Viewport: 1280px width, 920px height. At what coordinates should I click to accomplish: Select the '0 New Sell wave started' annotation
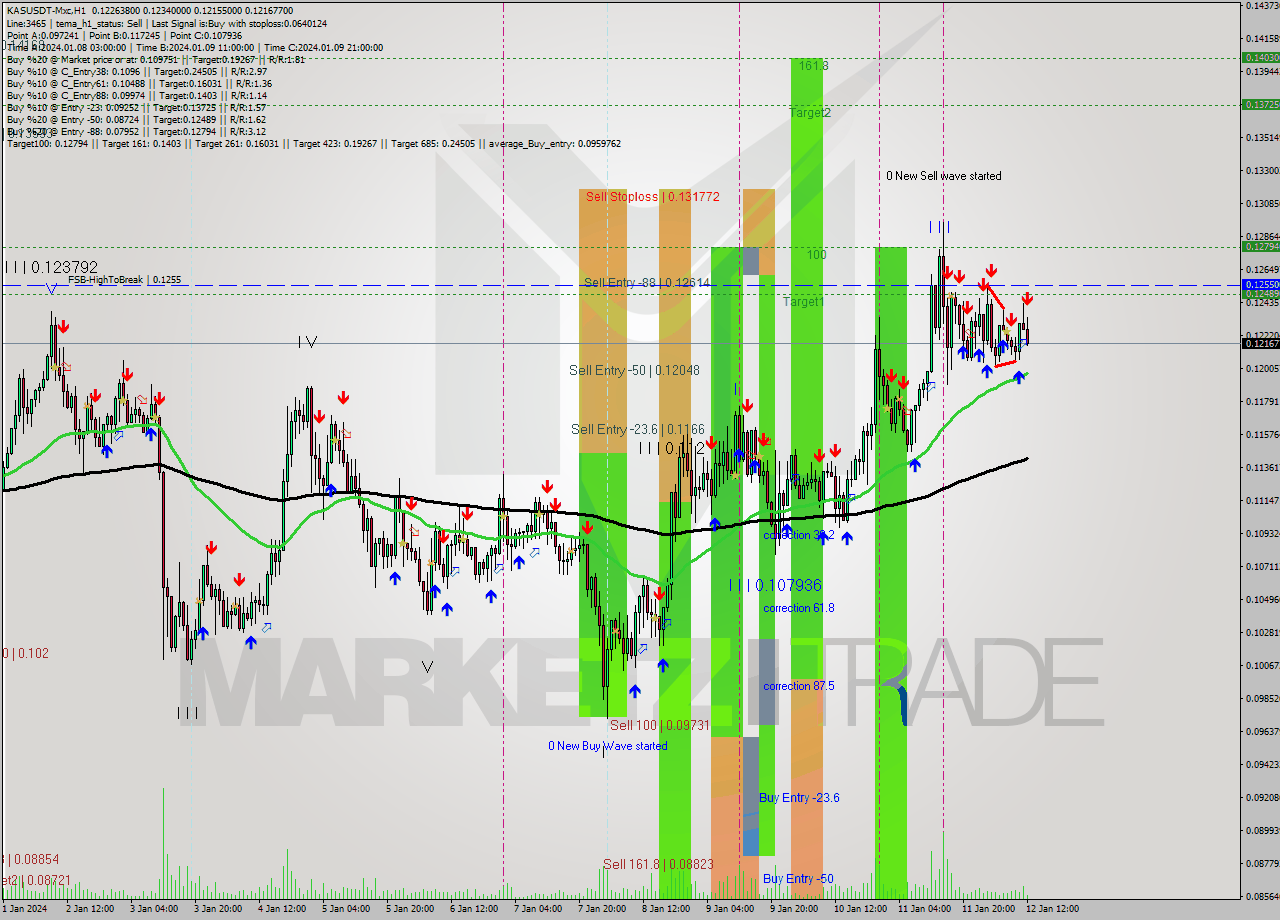(944, 176)
